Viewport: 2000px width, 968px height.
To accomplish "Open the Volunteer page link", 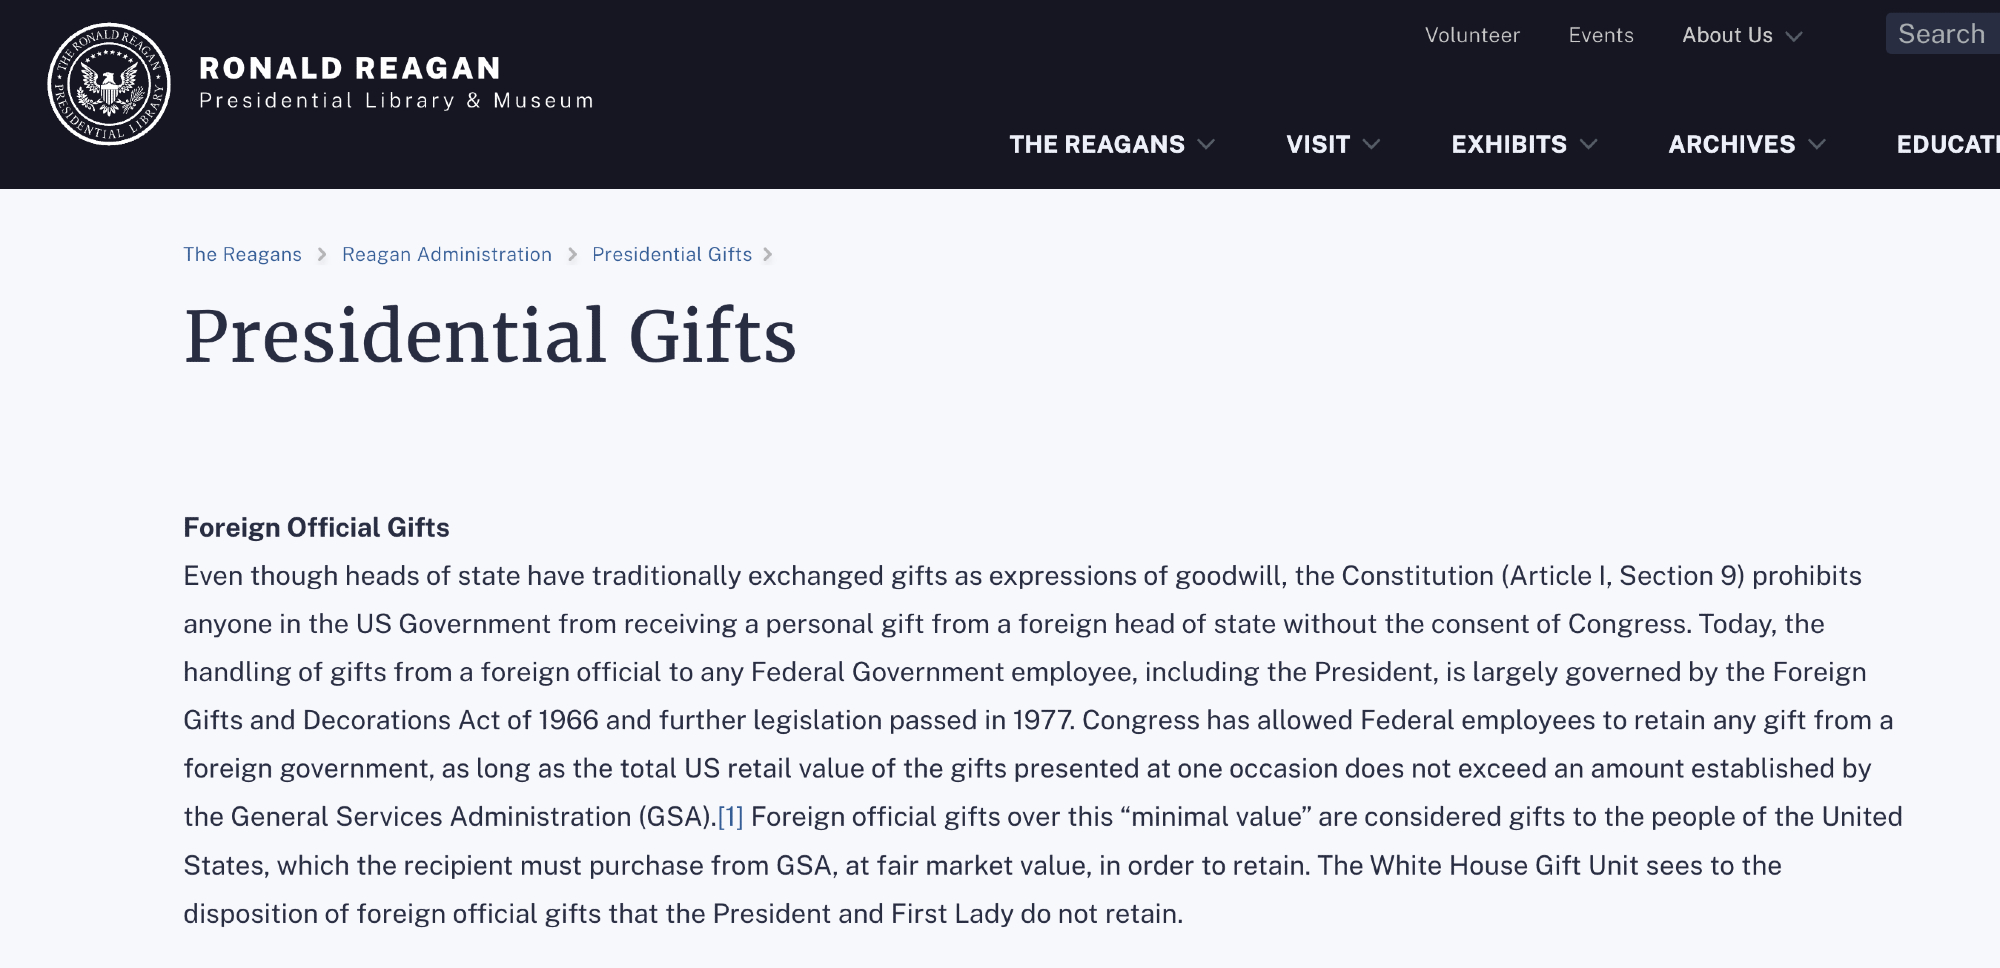I will tap(1472, 35).
